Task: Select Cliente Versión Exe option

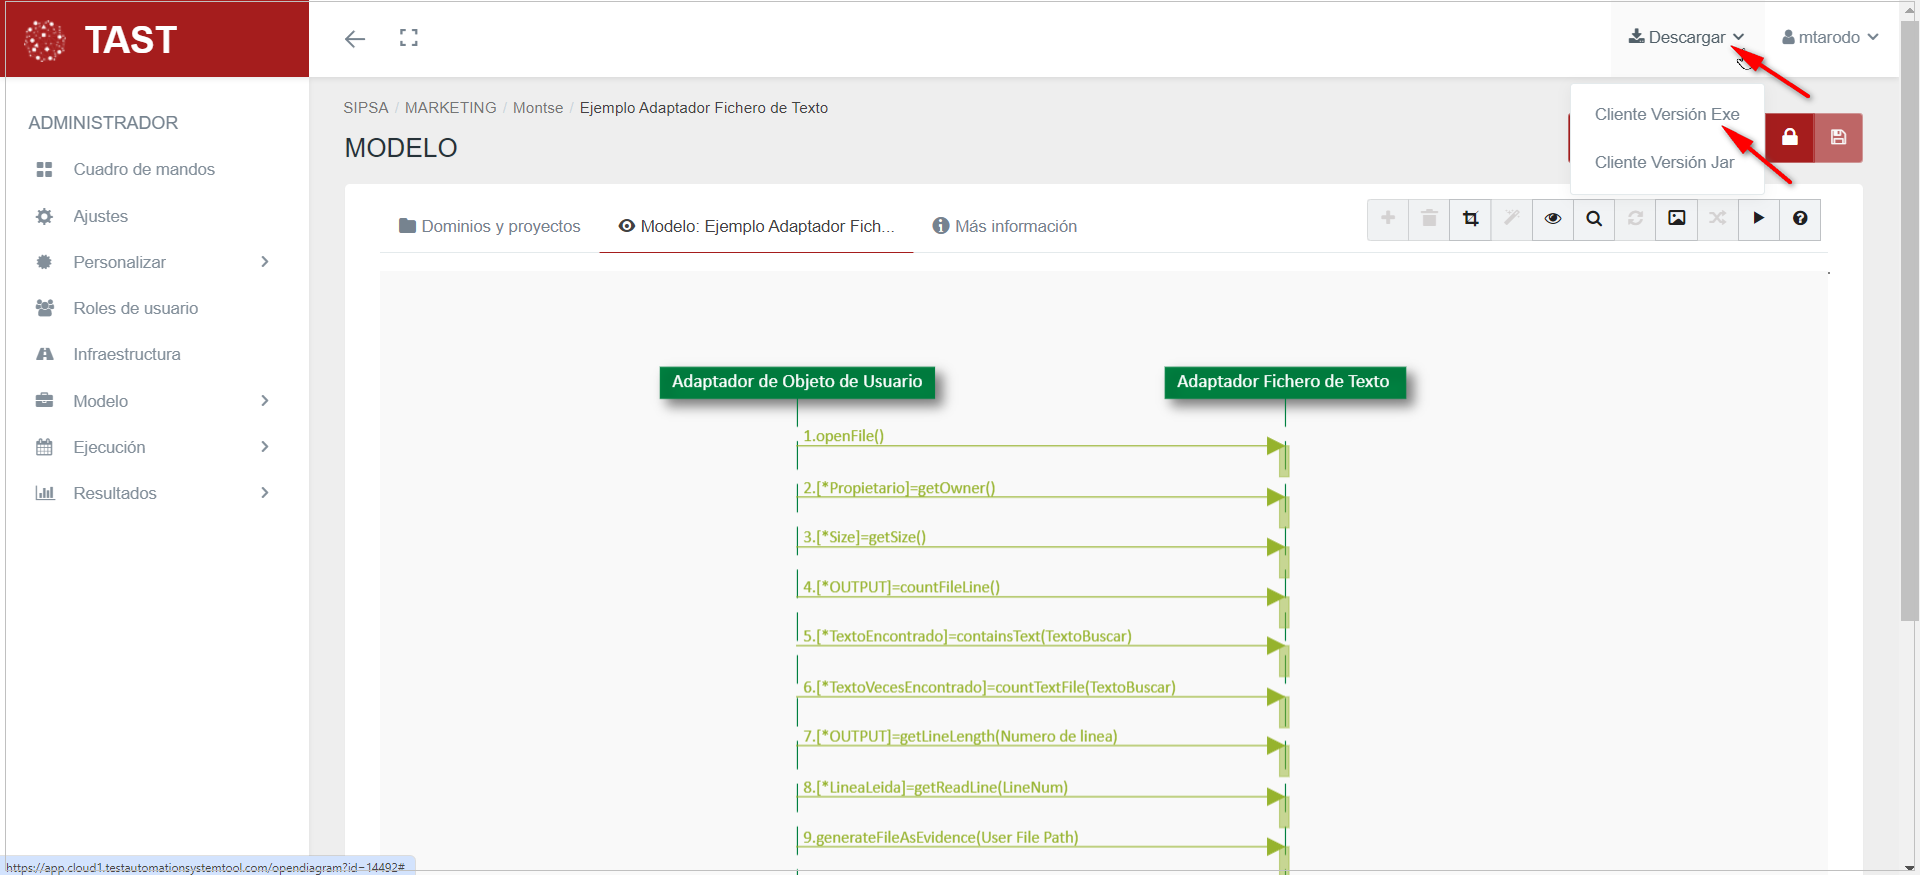Action: [x=1666, y=114]
